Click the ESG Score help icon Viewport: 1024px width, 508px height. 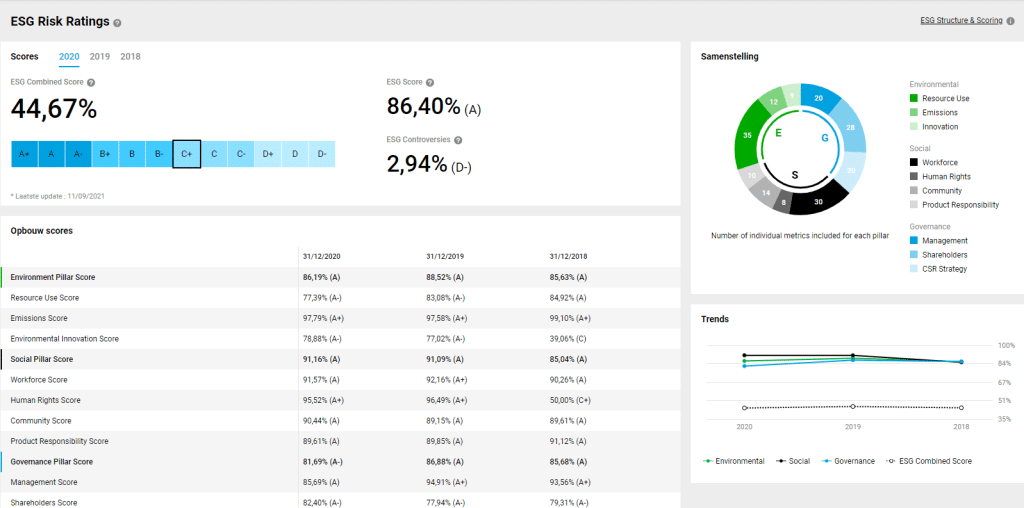pyautogui.click(x=430, y=83)
